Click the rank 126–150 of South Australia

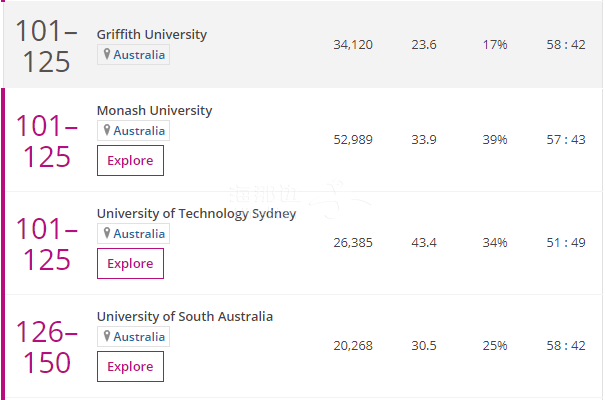[x=46, y=347]
